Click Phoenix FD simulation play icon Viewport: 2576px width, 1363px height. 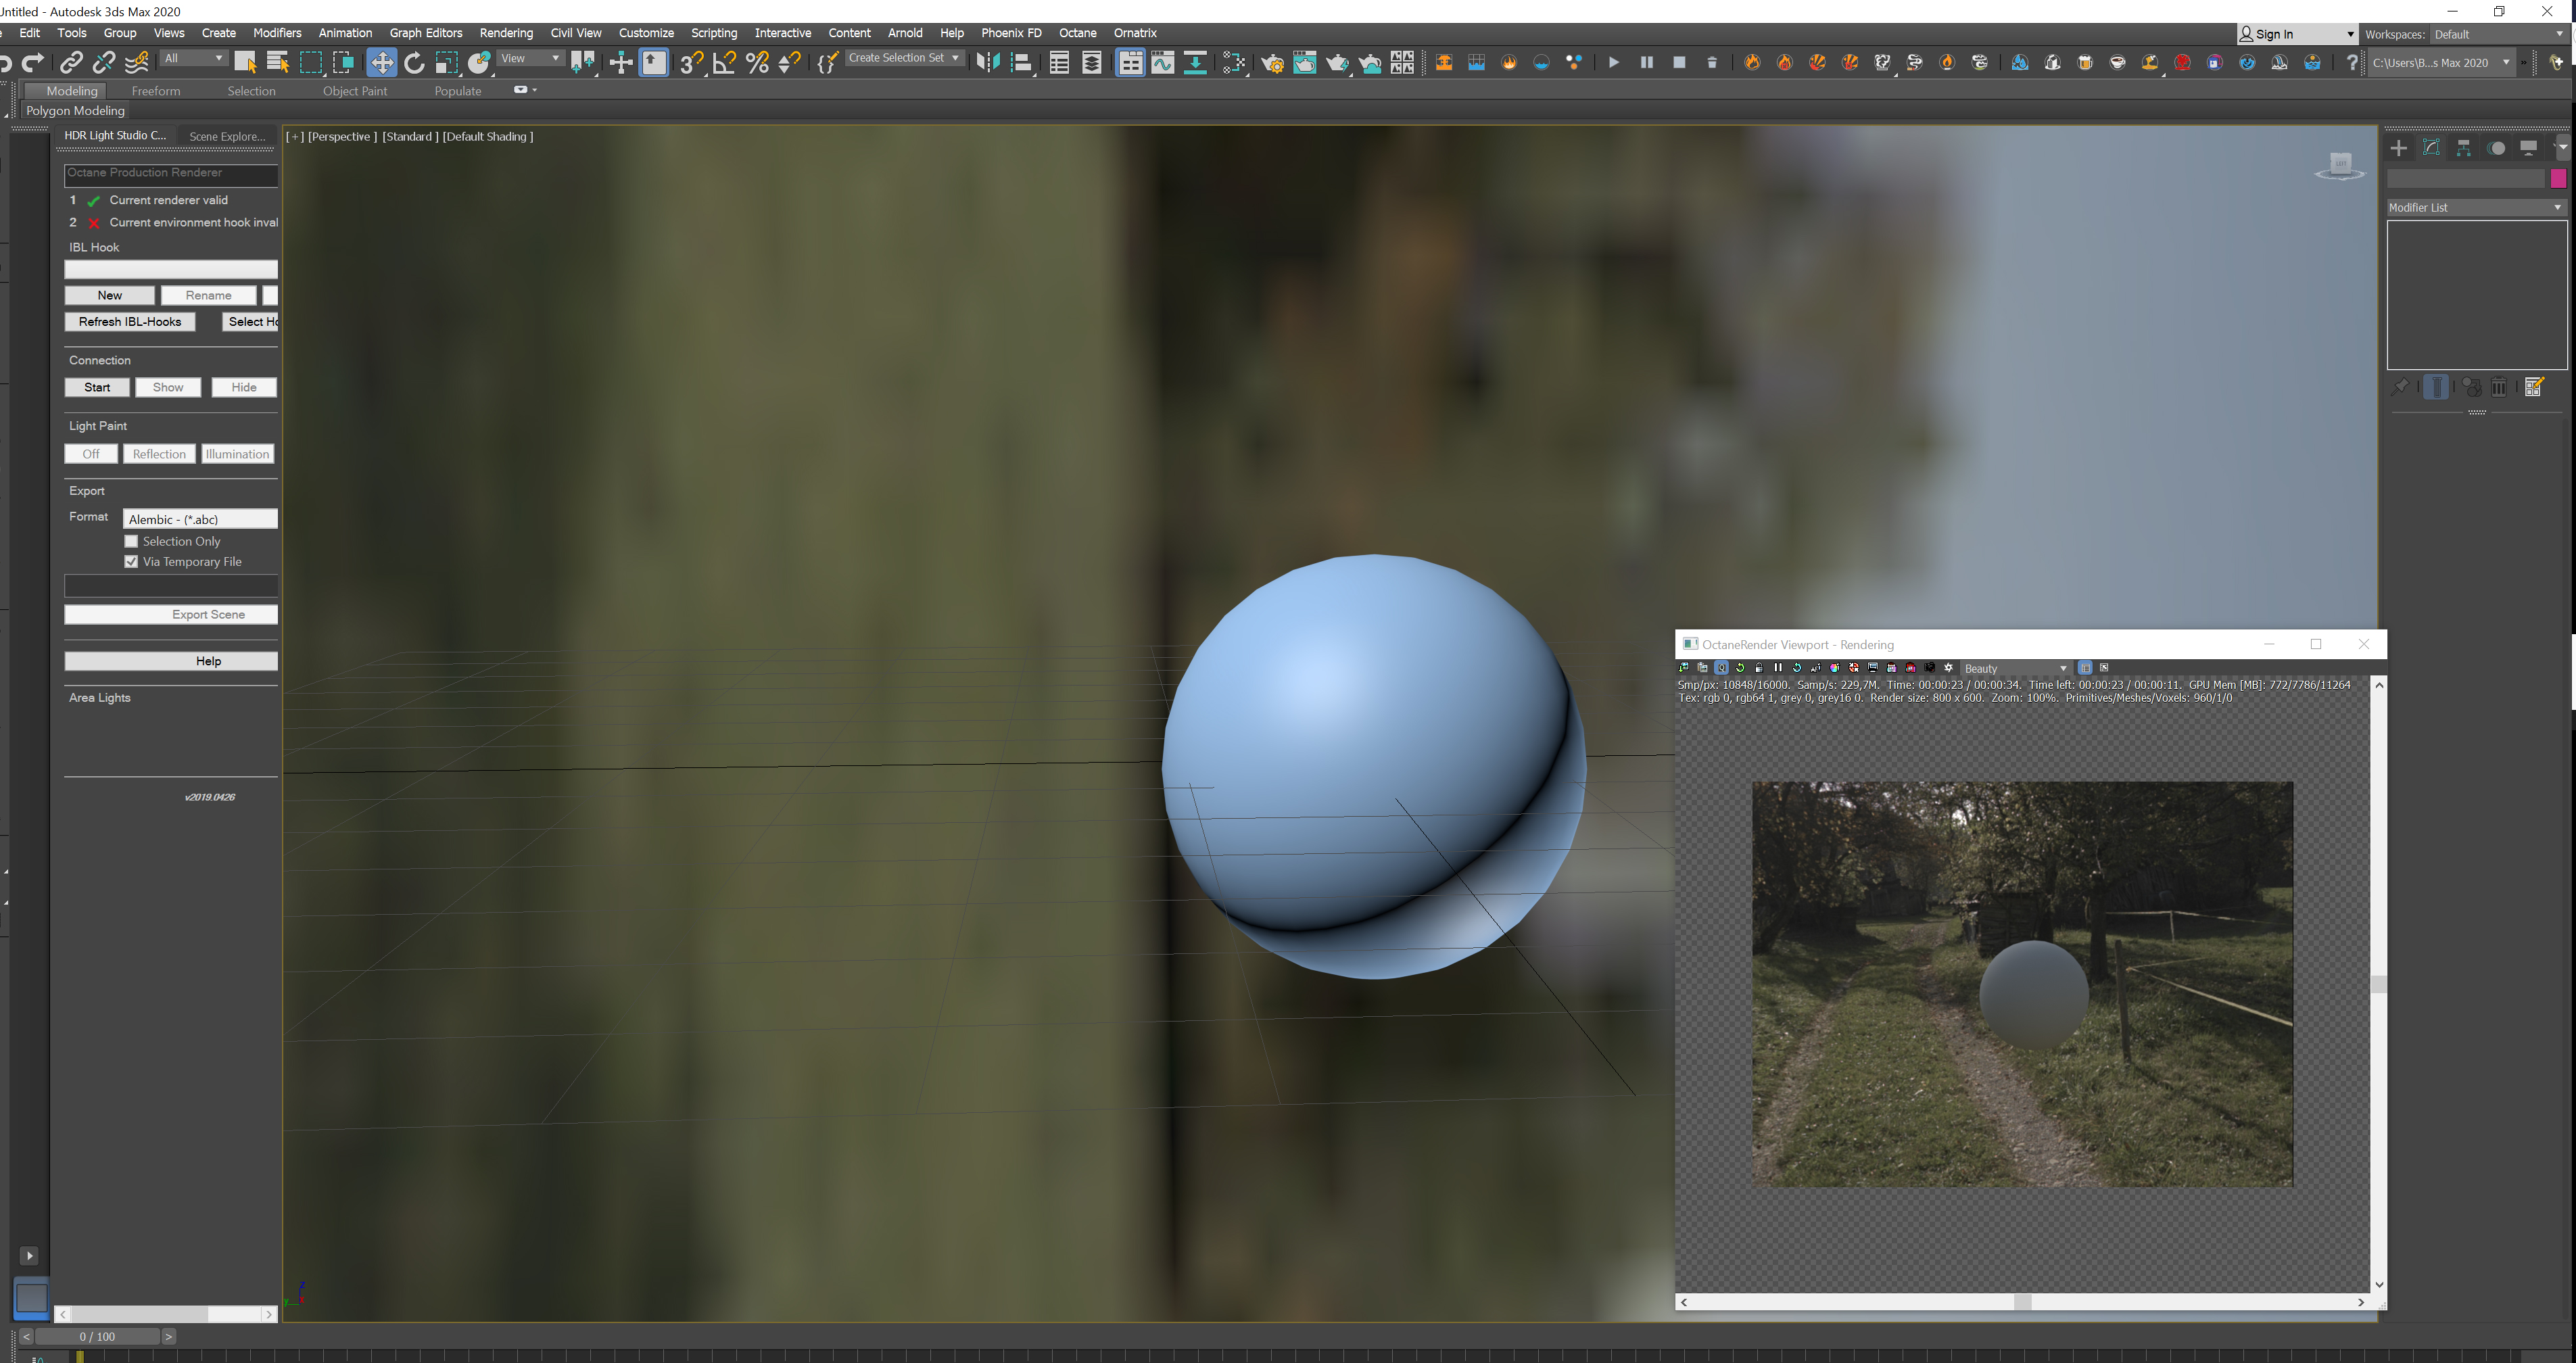(1613, 63)
